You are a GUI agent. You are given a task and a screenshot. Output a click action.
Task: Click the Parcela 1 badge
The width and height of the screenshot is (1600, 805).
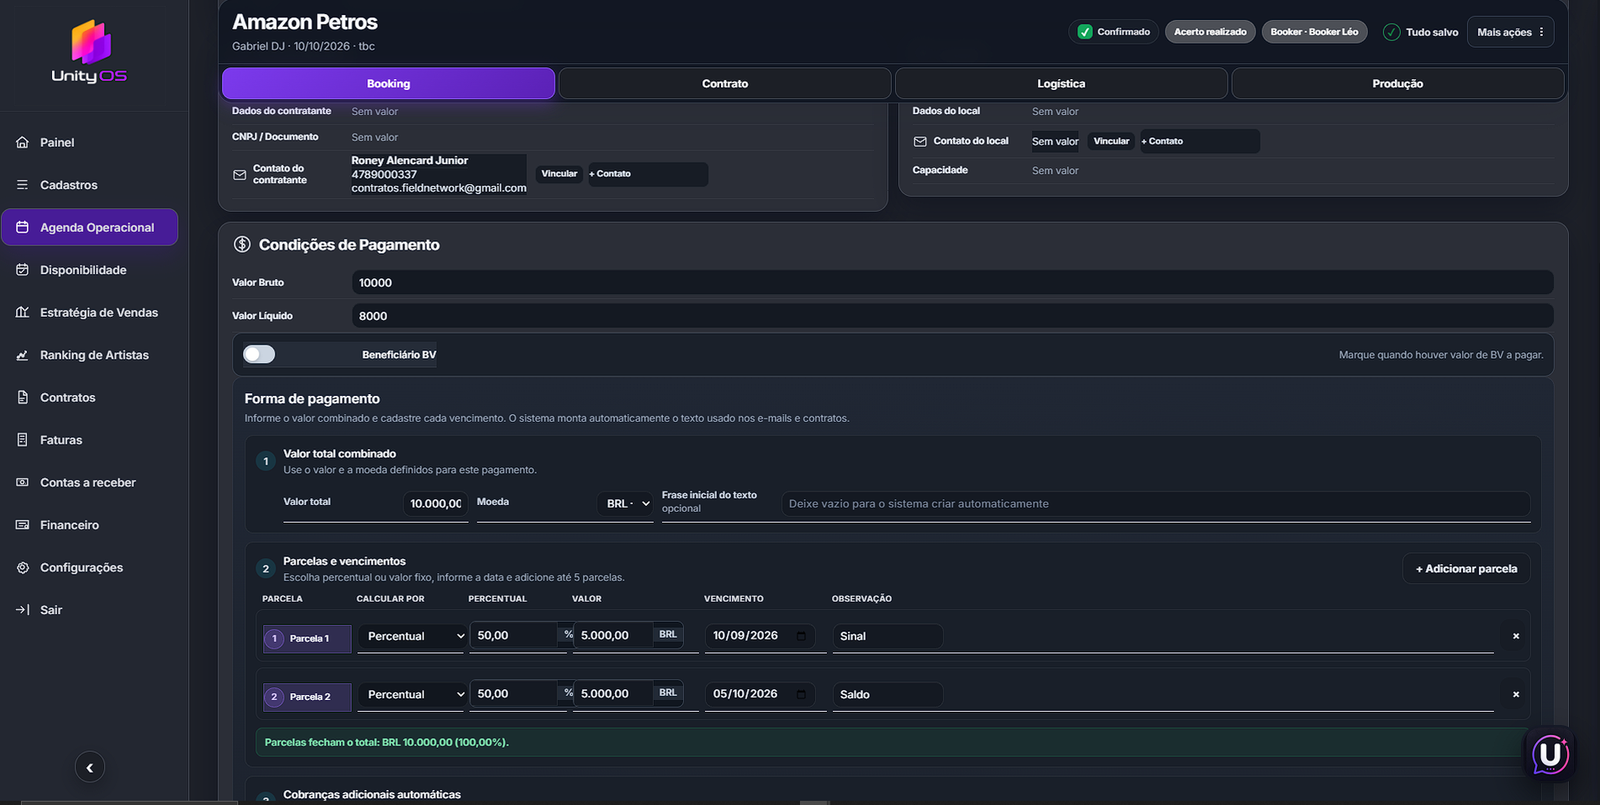tap(307, 639)
